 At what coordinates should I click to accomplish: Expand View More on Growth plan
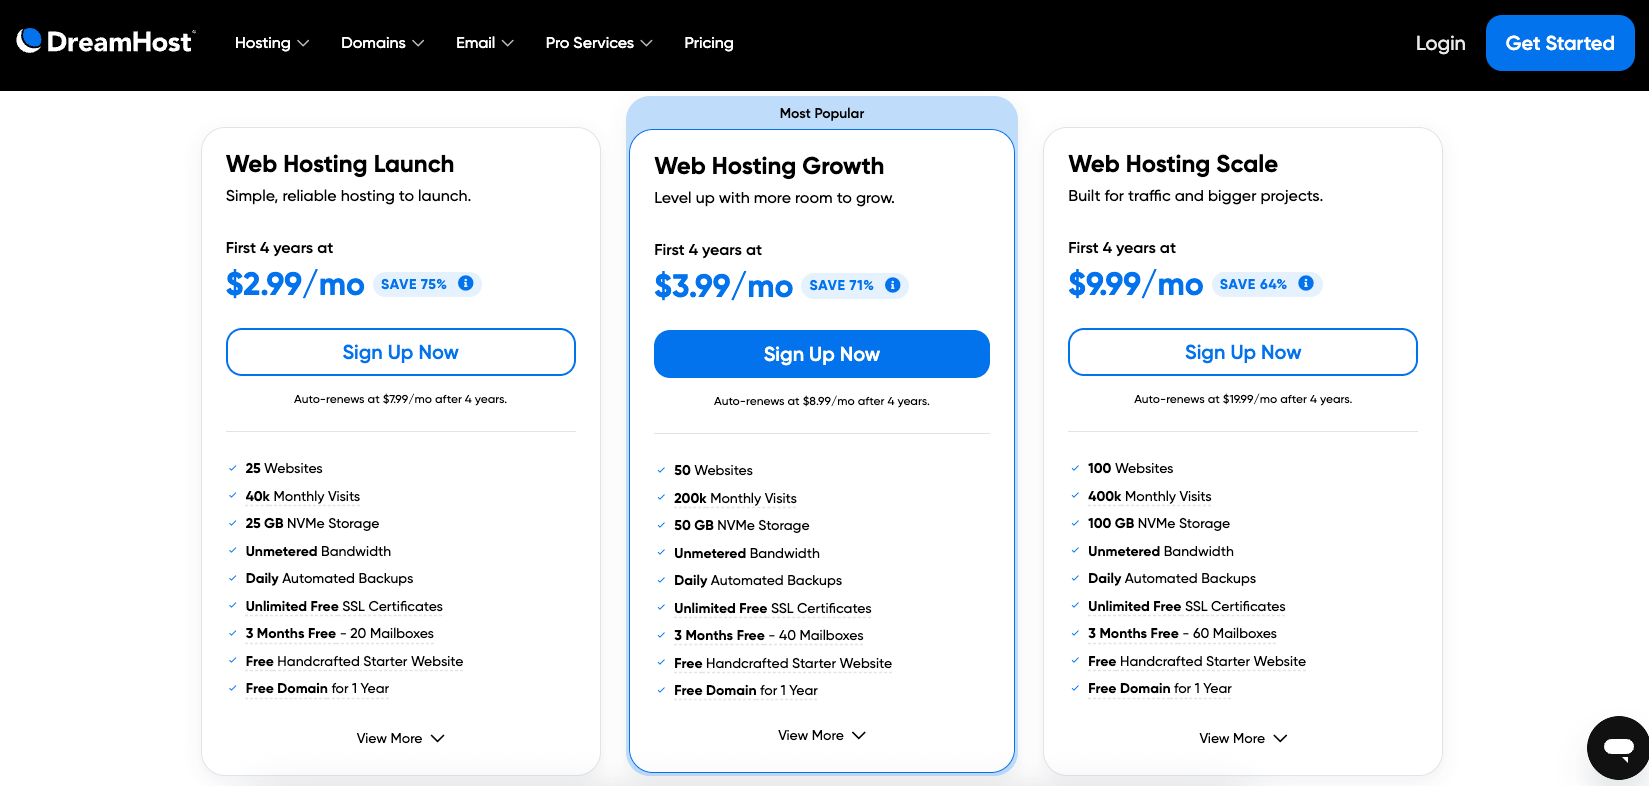click(x=821, y=735)
